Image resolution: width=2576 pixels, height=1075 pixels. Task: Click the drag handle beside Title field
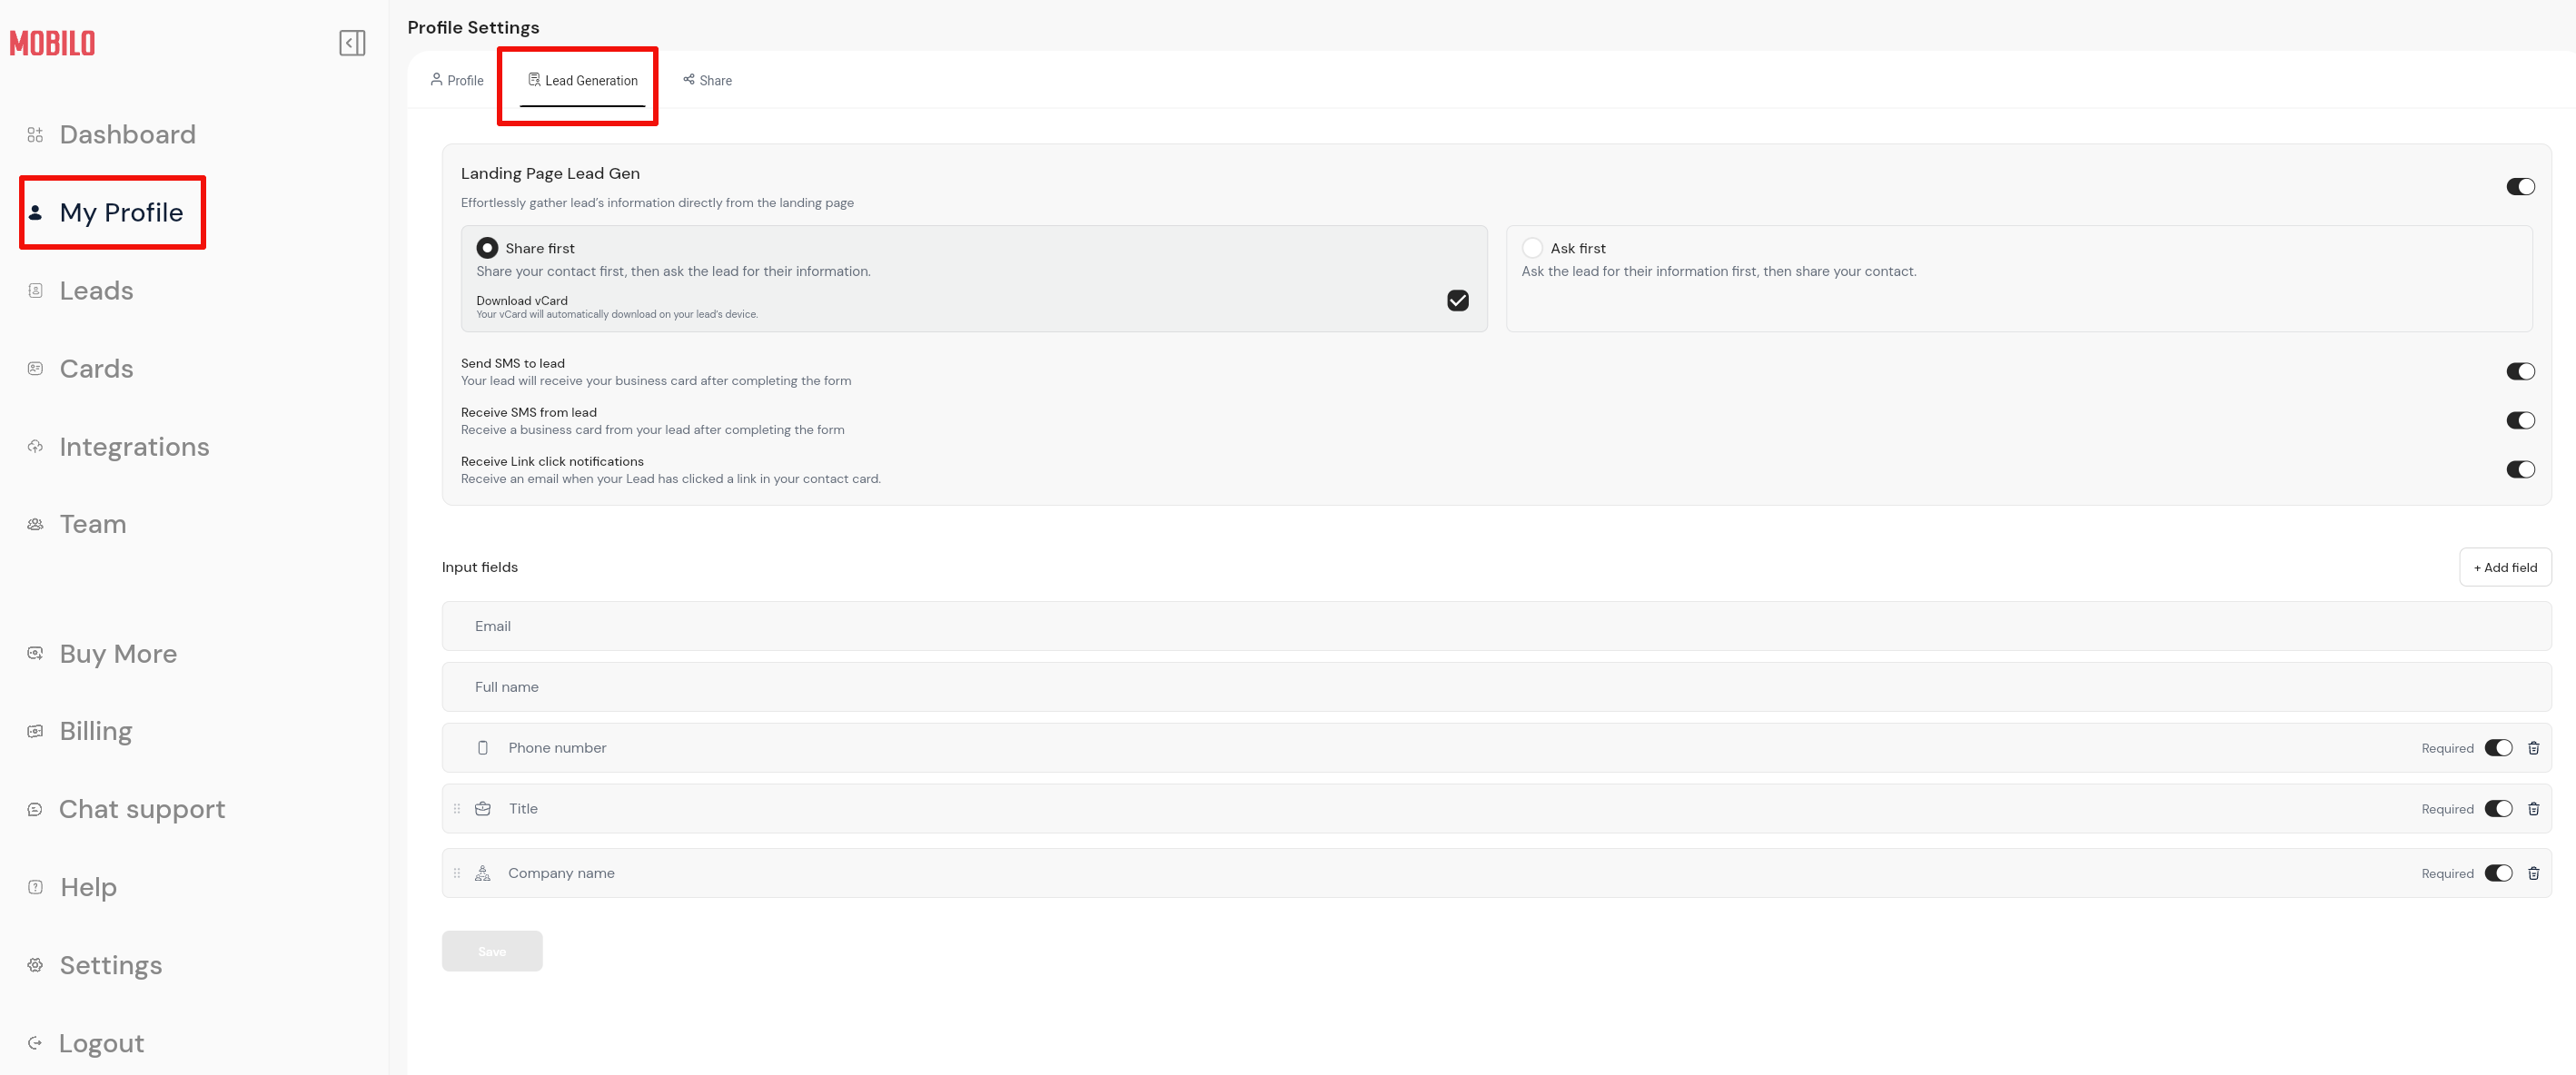coord(457,809)
